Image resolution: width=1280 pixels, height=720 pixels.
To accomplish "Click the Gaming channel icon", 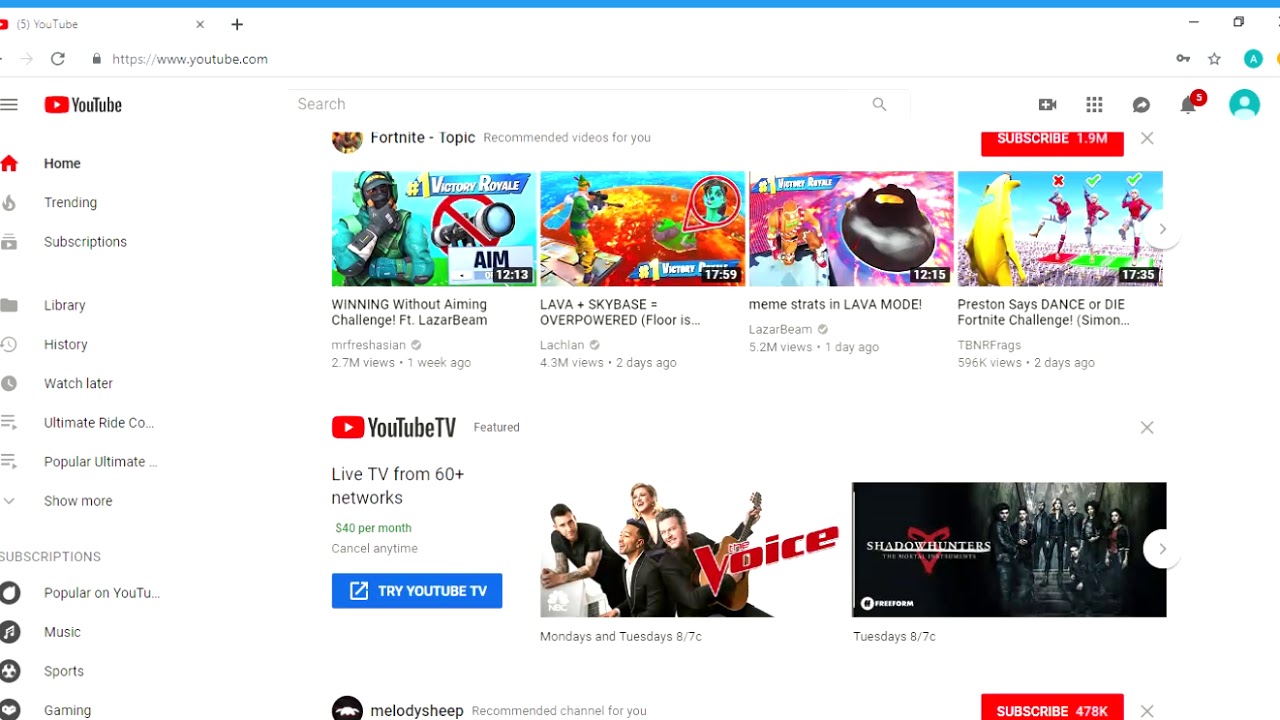I will [10, 710].
